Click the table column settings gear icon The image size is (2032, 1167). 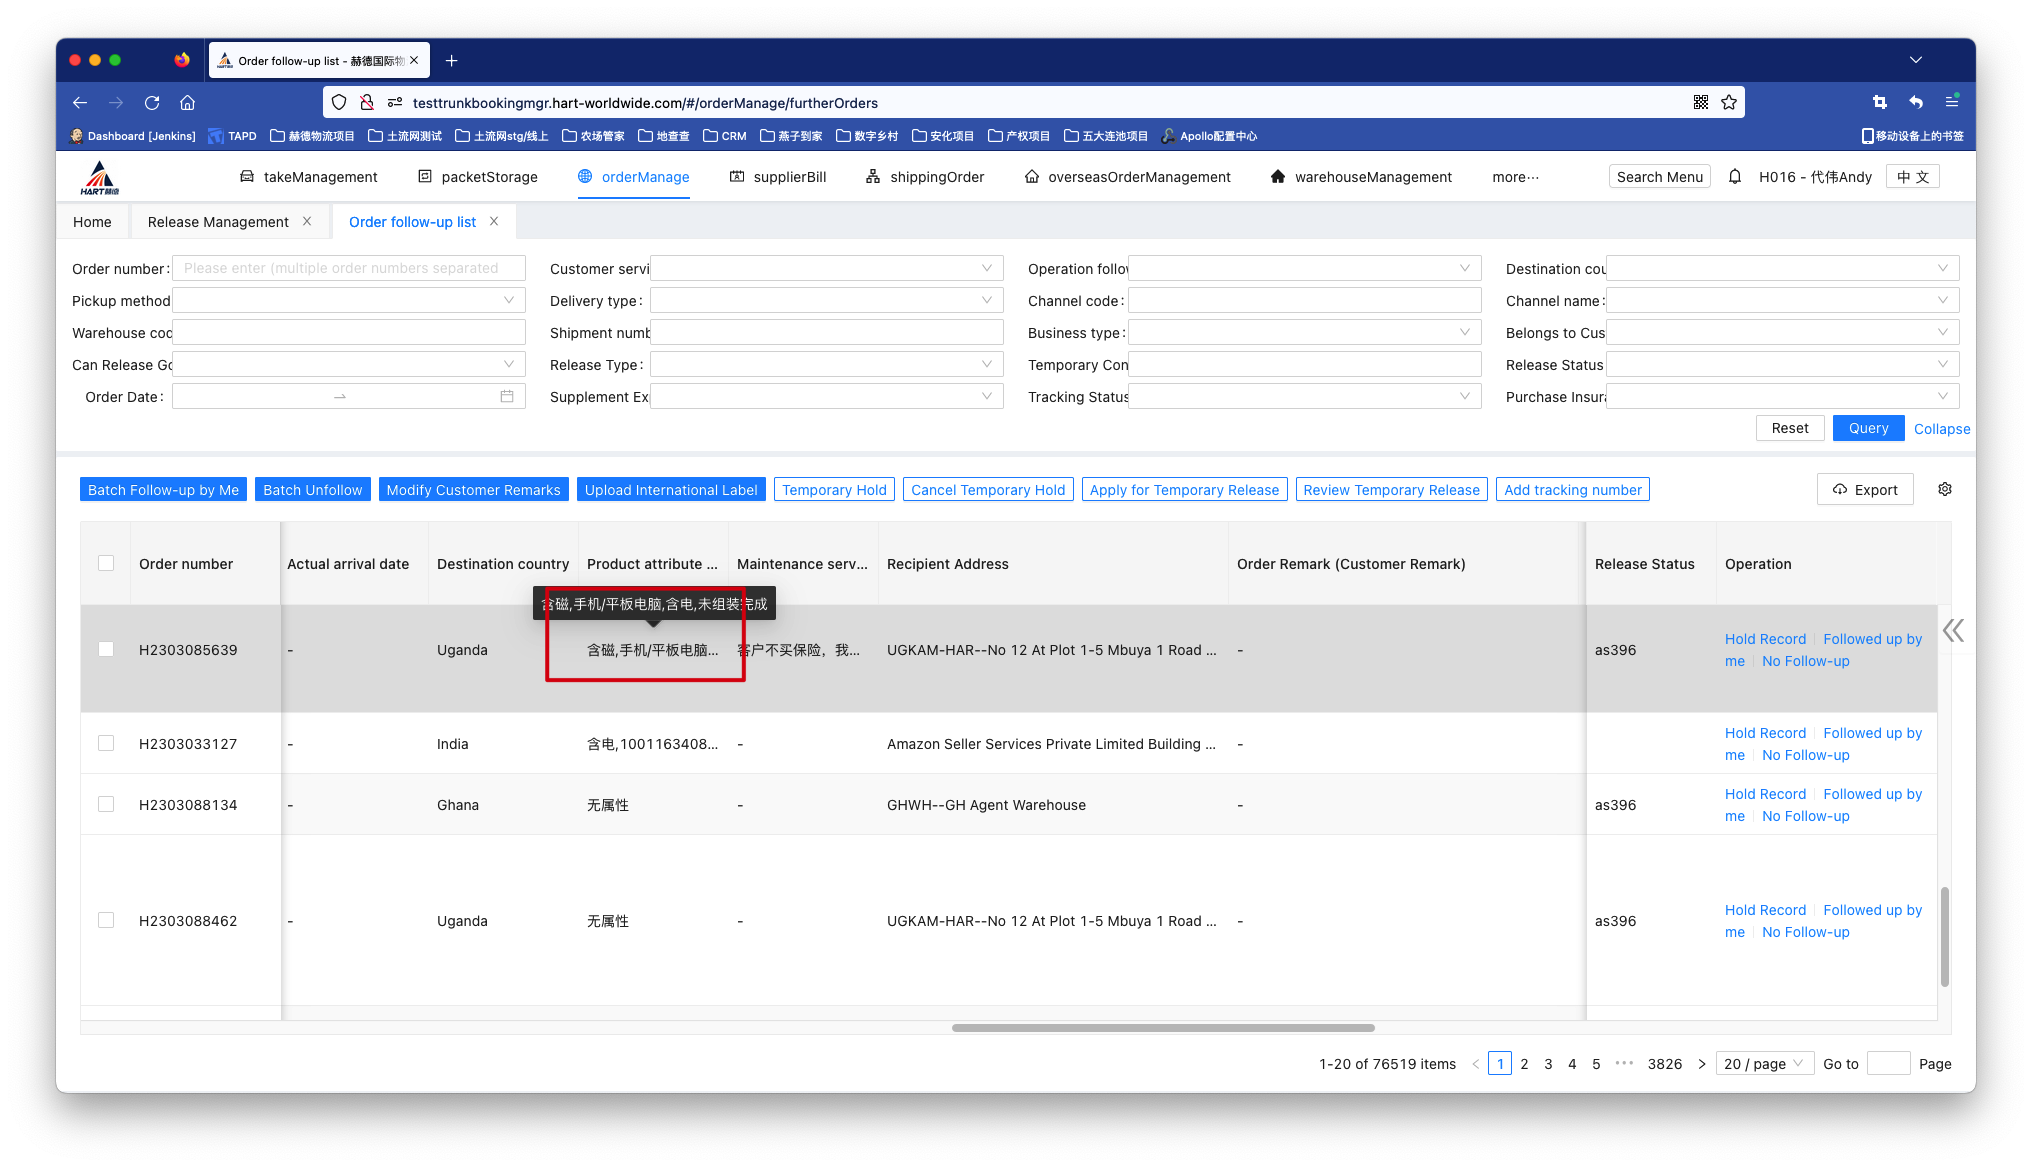click(x=1945, y=489)
